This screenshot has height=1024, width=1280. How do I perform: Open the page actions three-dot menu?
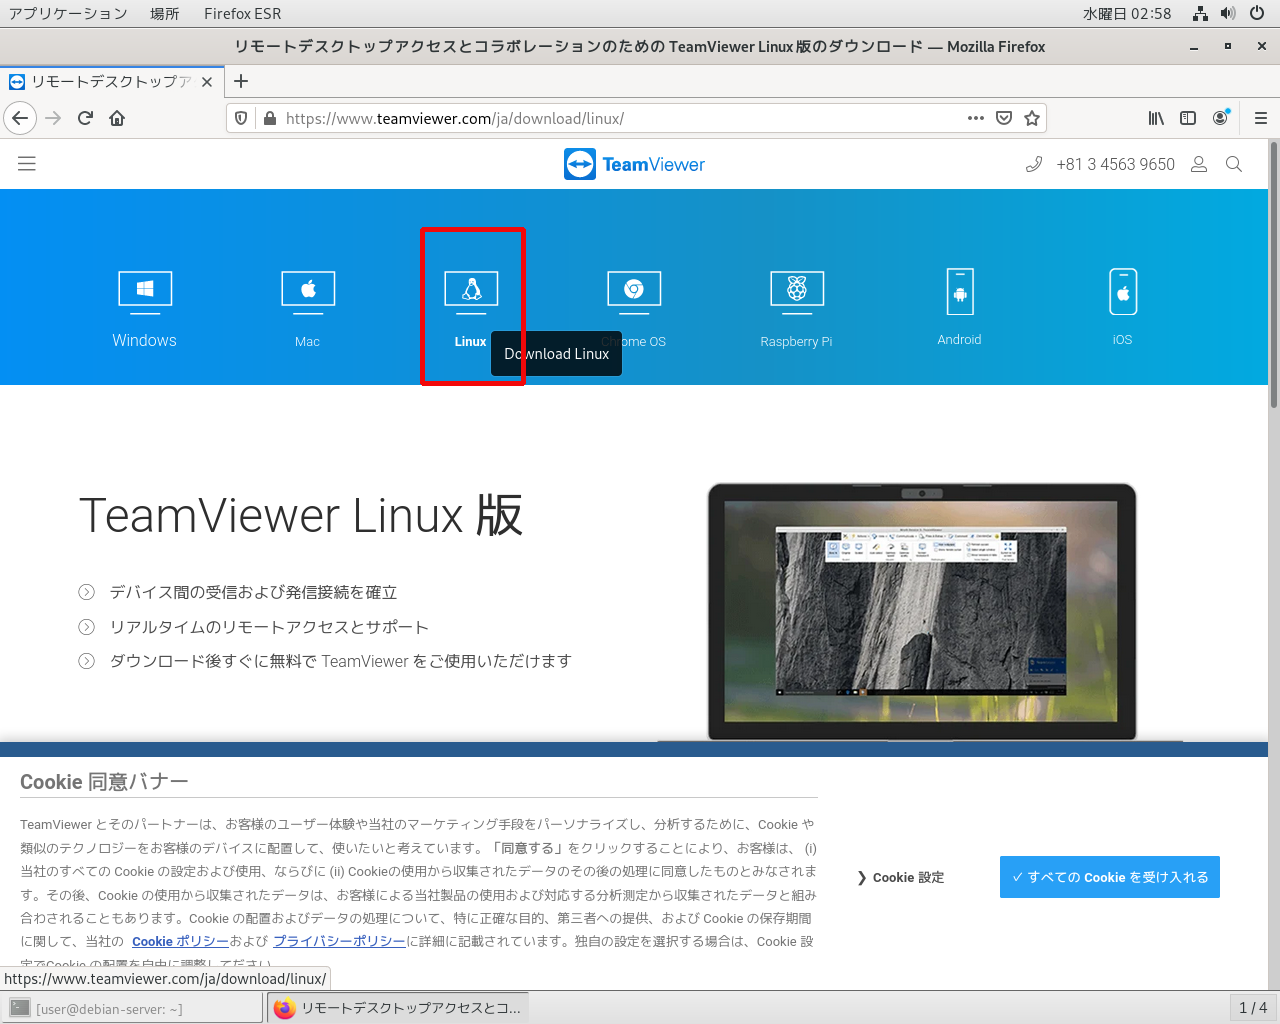(x=976, y=118)
